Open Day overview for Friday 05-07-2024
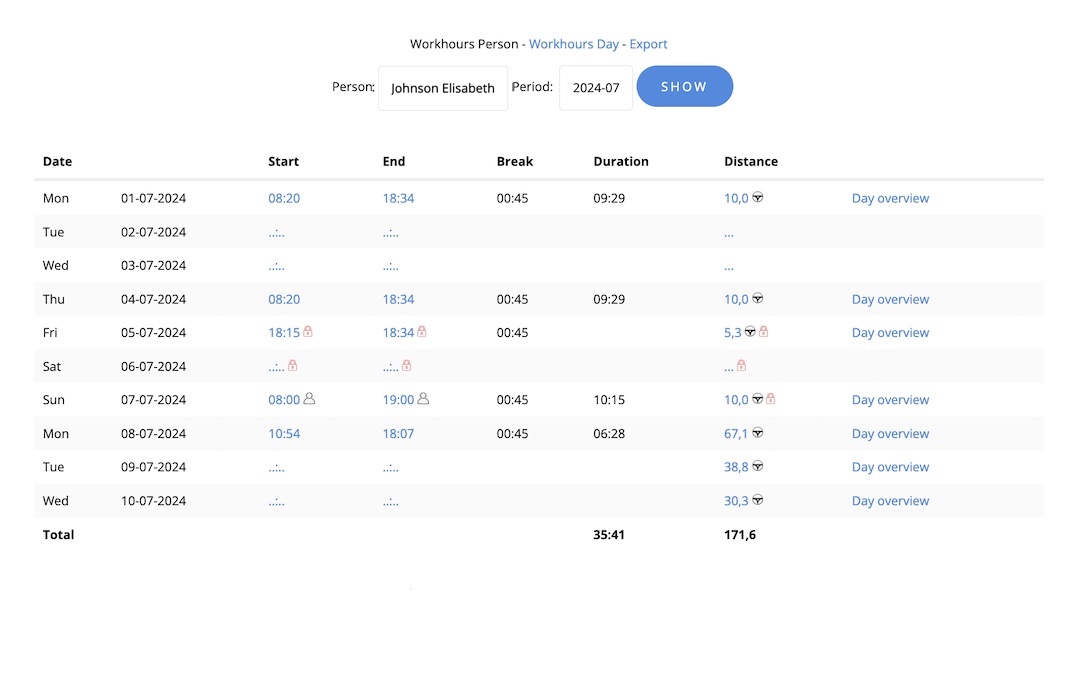1080x680 pixels. pyautogui.click(x=890, y=333)
